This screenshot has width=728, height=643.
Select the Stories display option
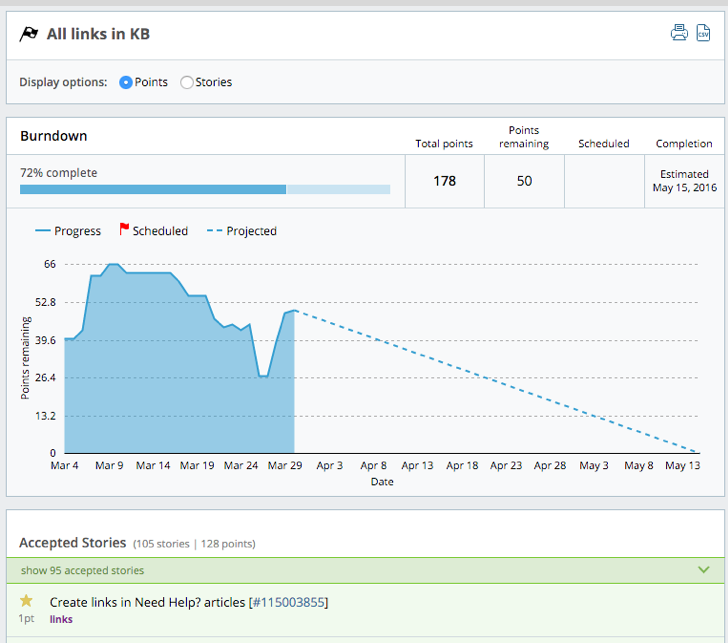(x=187, y=82)
